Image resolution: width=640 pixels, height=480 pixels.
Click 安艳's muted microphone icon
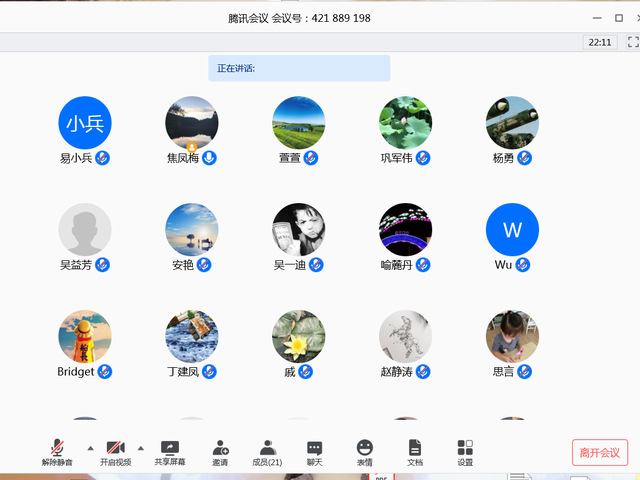tap(204, 265)
